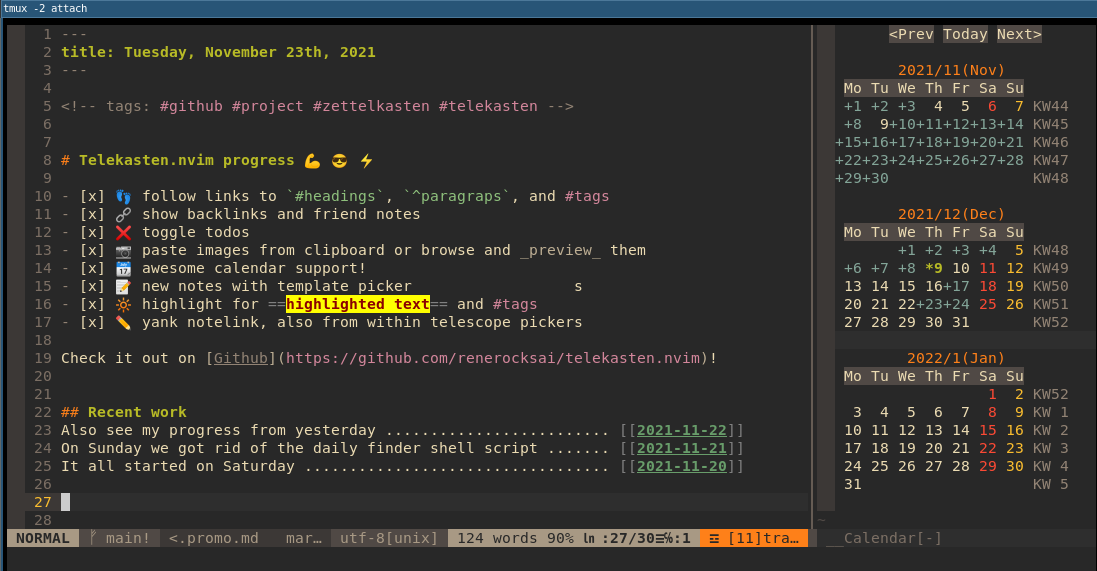Image resolution: width=1097 pixels, height=571 pixels.
Task: Follow the [[2021-11-21]] note link
Action: (681, 449)
